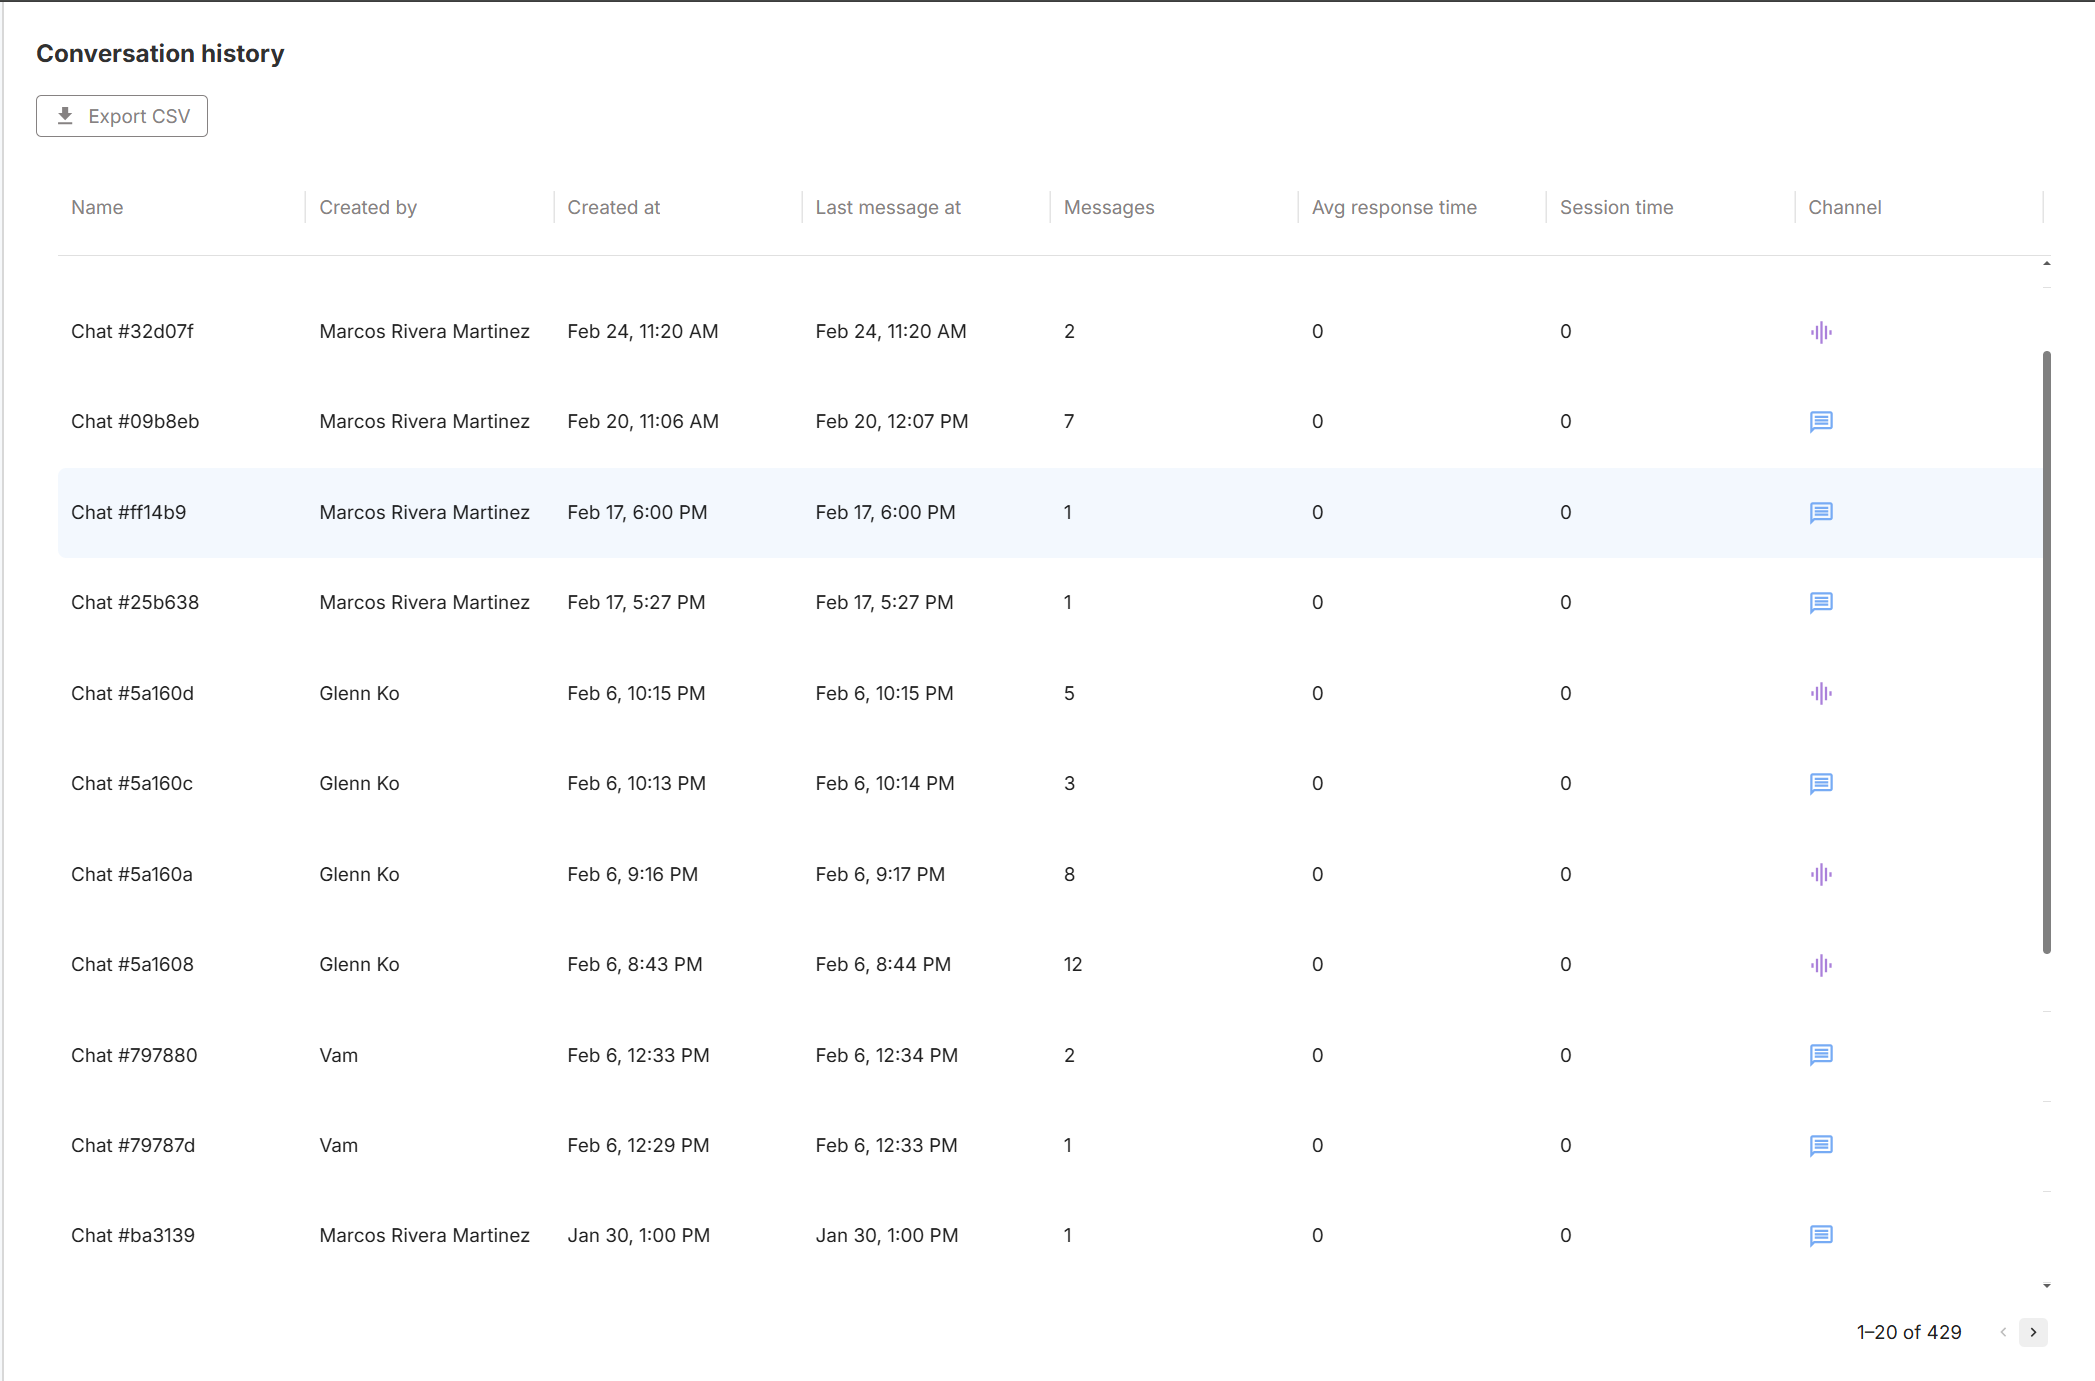Go to previous page of conversations

2003,1332
